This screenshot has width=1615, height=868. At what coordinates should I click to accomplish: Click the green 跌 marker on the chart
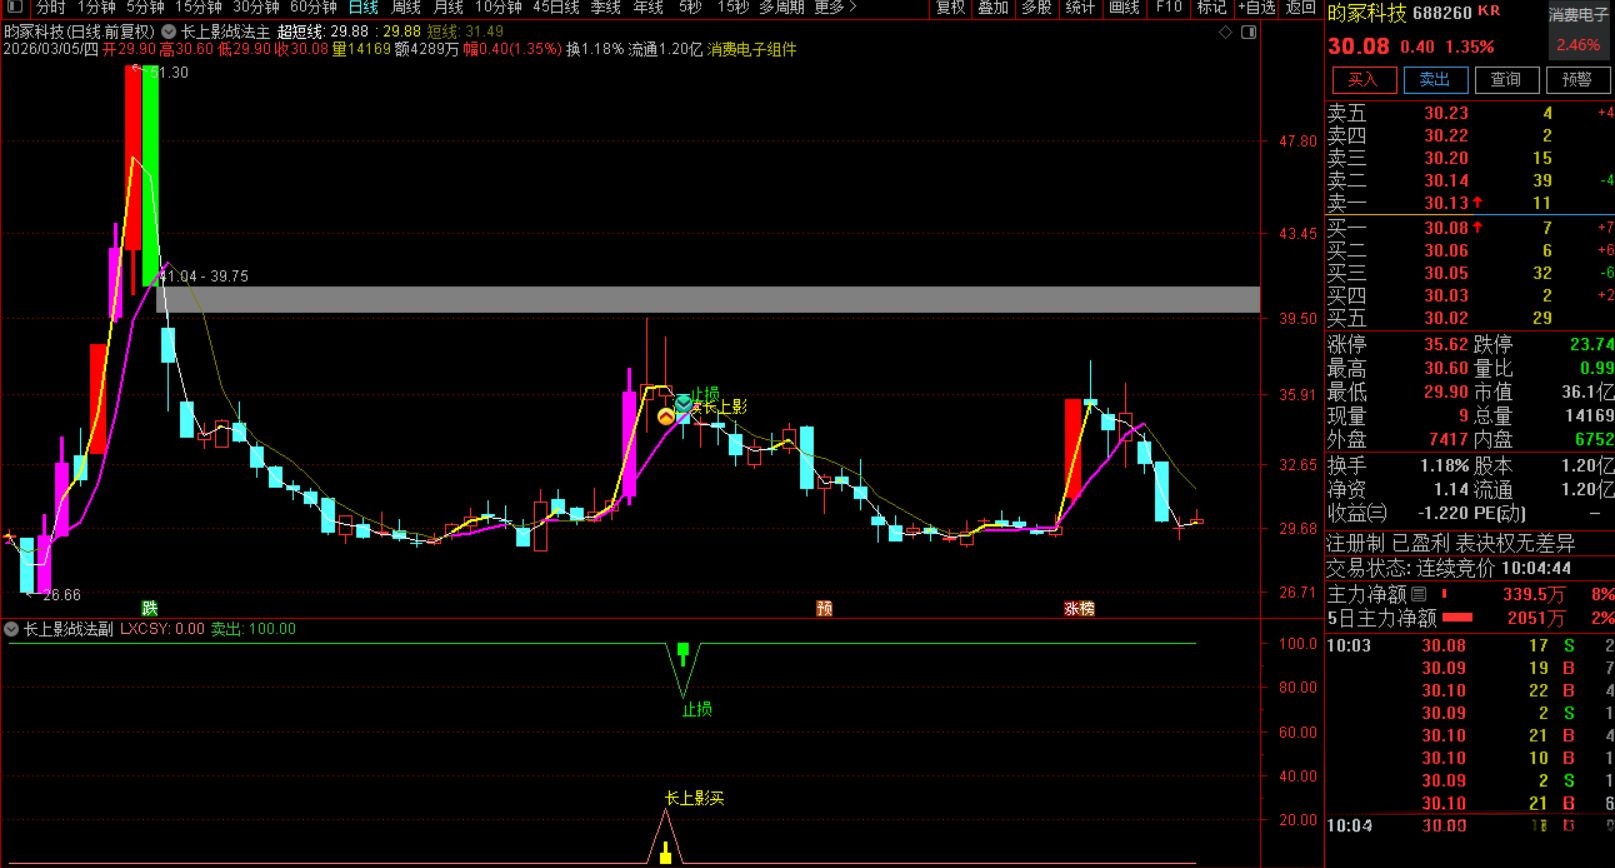(x=149, y=608)
